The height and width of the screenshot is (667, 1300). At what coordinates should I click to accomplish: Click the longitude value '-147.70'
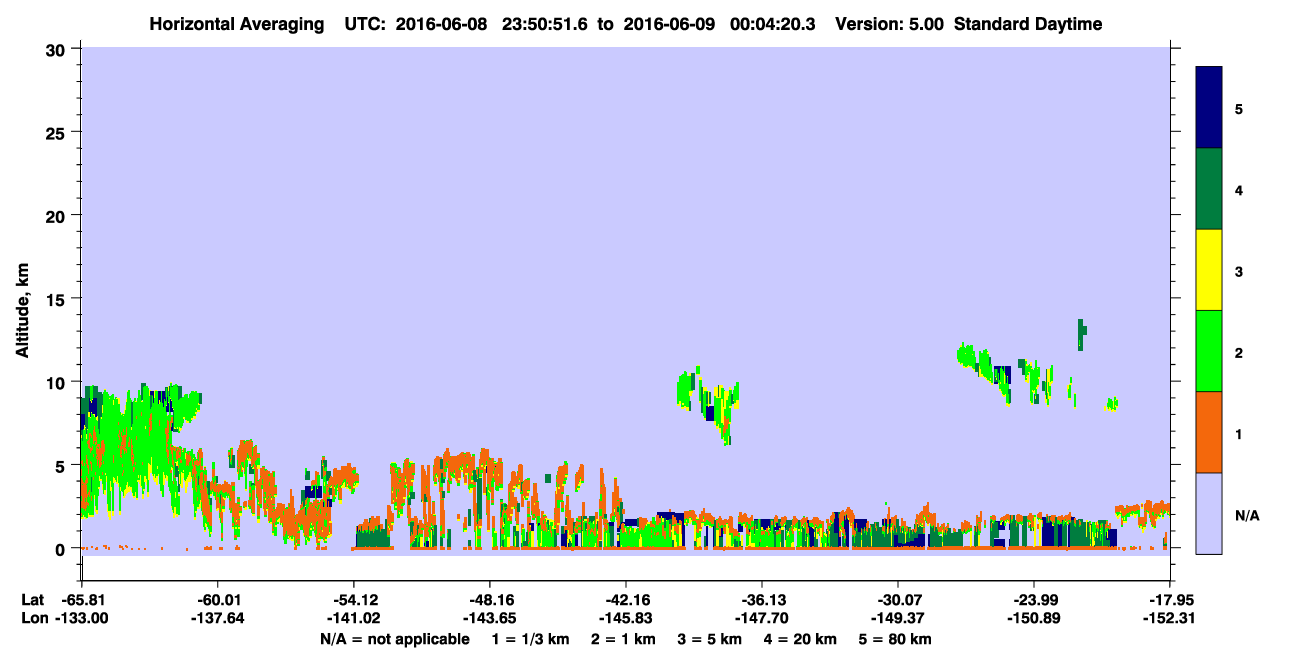coord(762,619)
